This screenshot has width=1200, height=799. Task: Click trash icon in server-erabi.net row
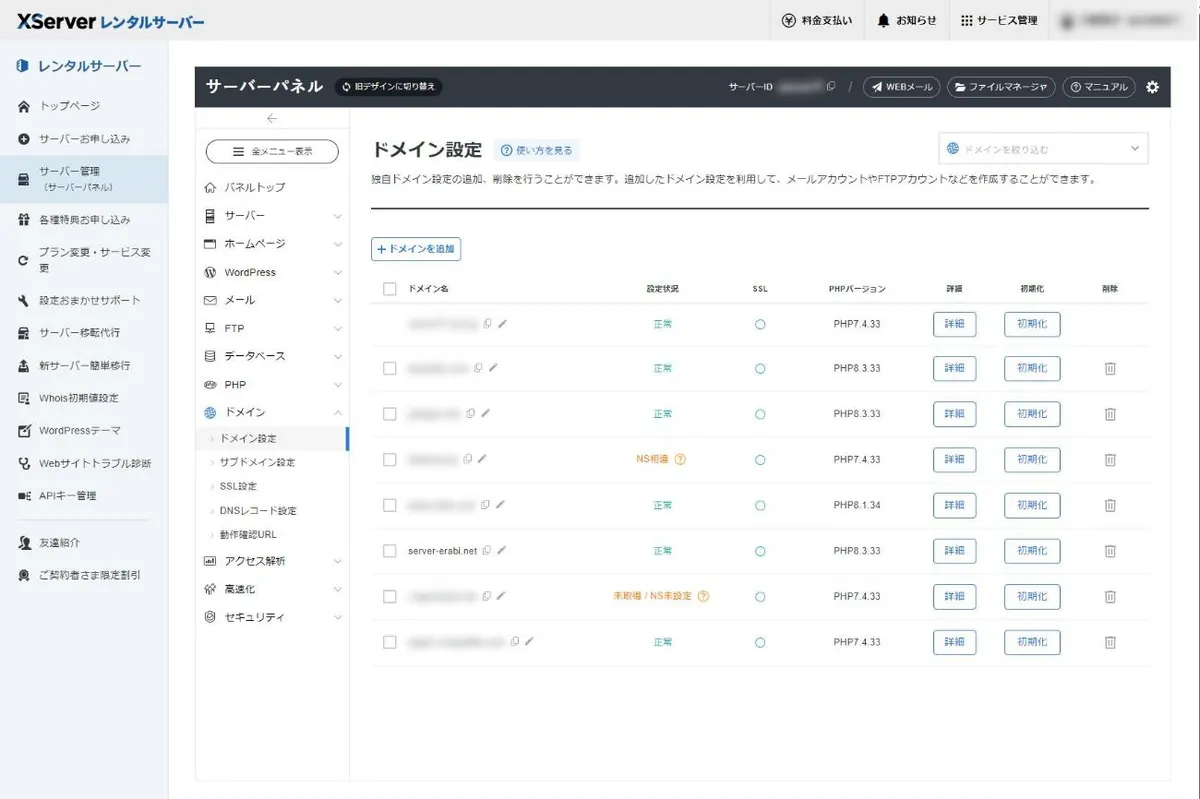pyautogui.click(x=1110, y=551)
